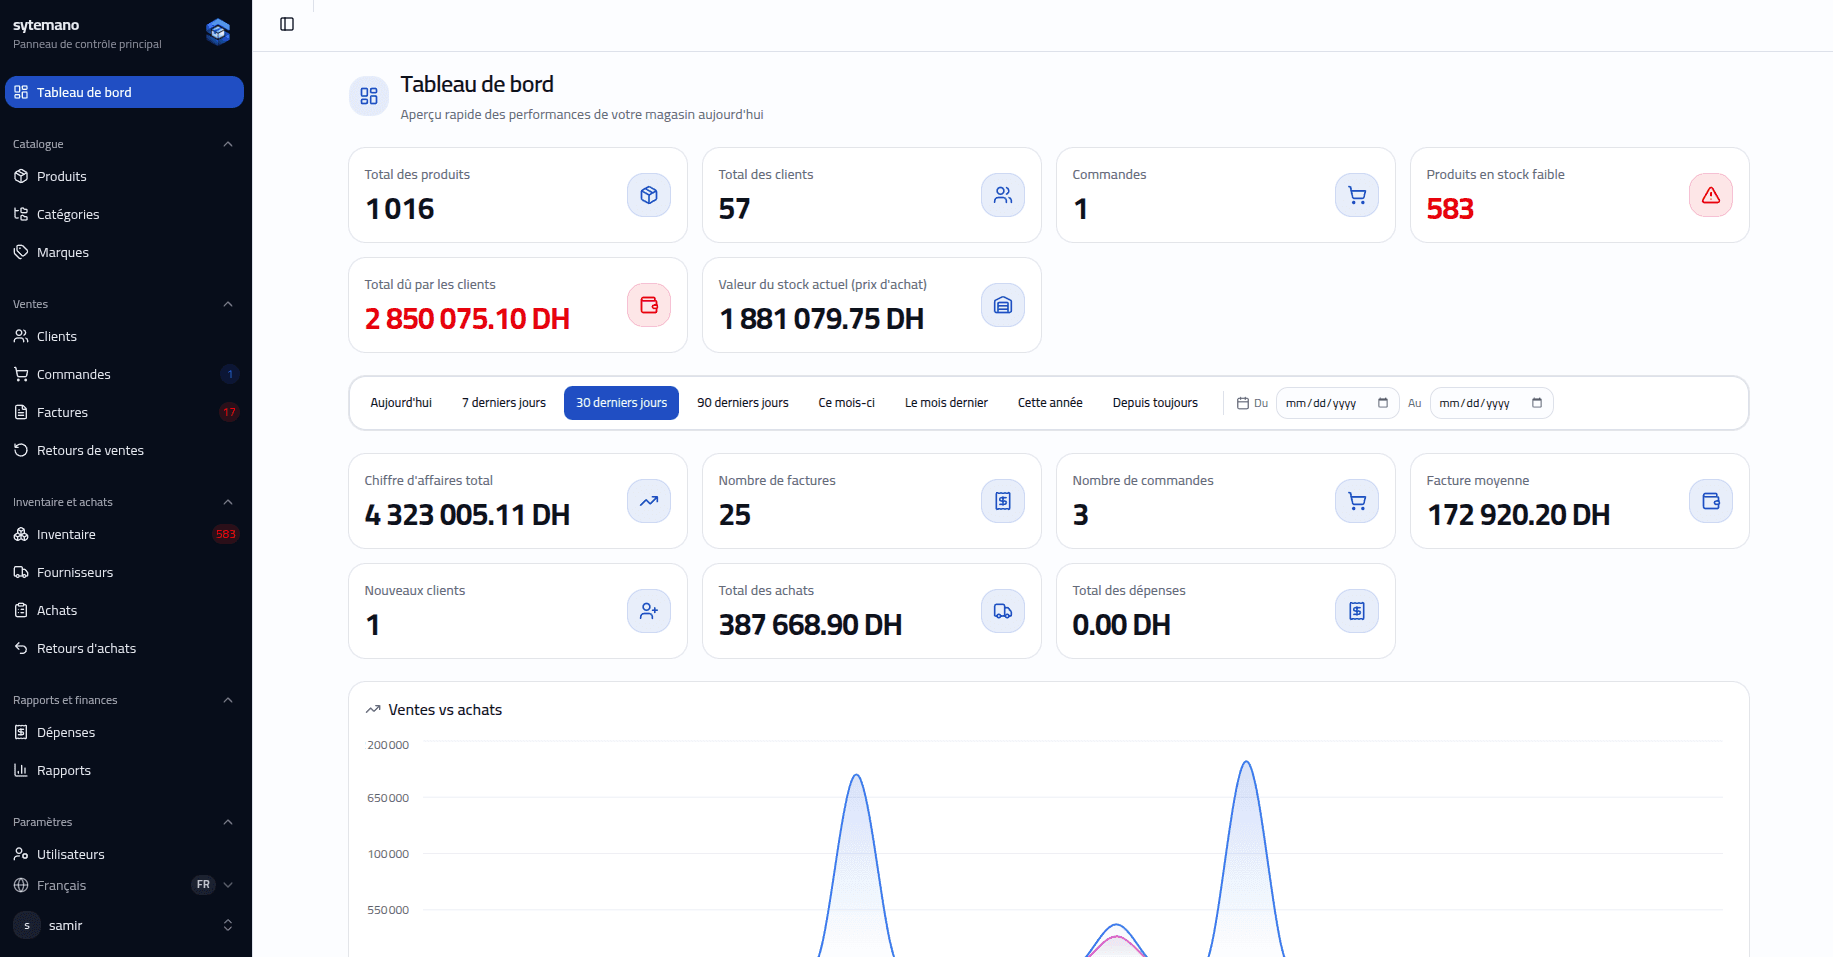Click the Inventaire badge showing 583

[x=226, y=534]
